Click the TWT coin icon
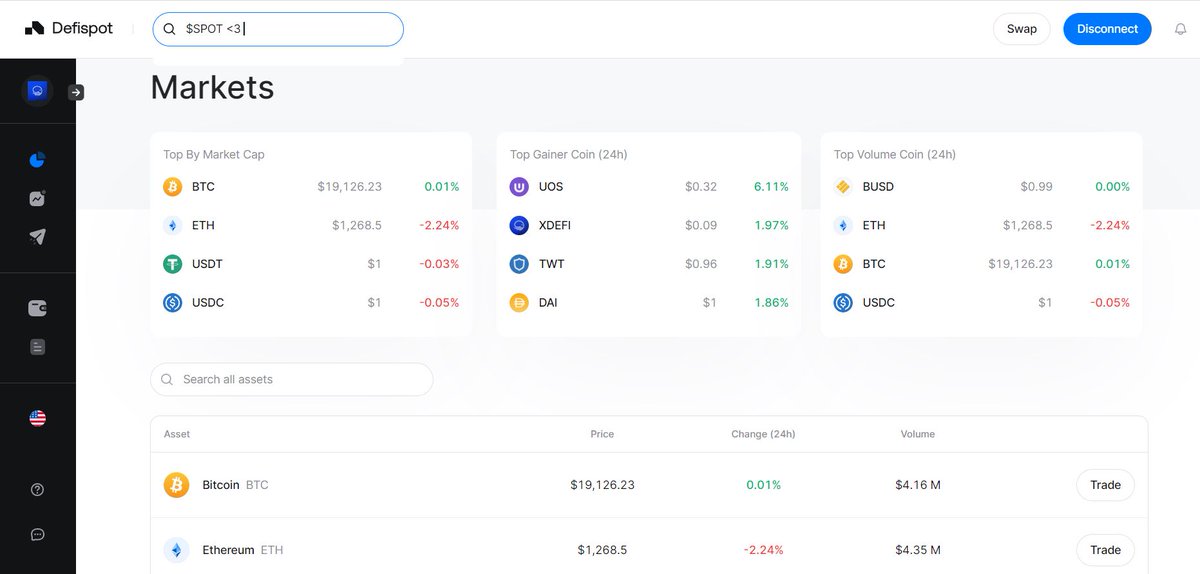This screenshot has width=1200, height=574. (519, 264)
